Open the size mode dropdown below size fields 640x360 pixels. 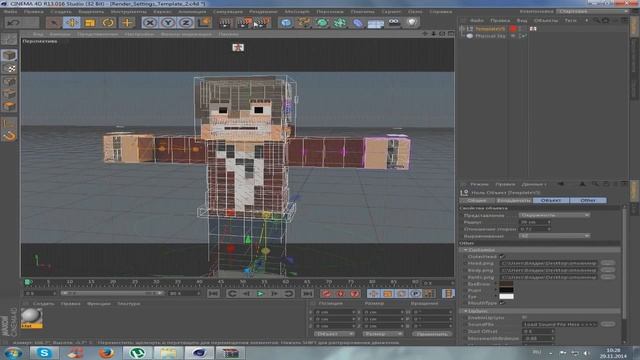click(382, 334)
